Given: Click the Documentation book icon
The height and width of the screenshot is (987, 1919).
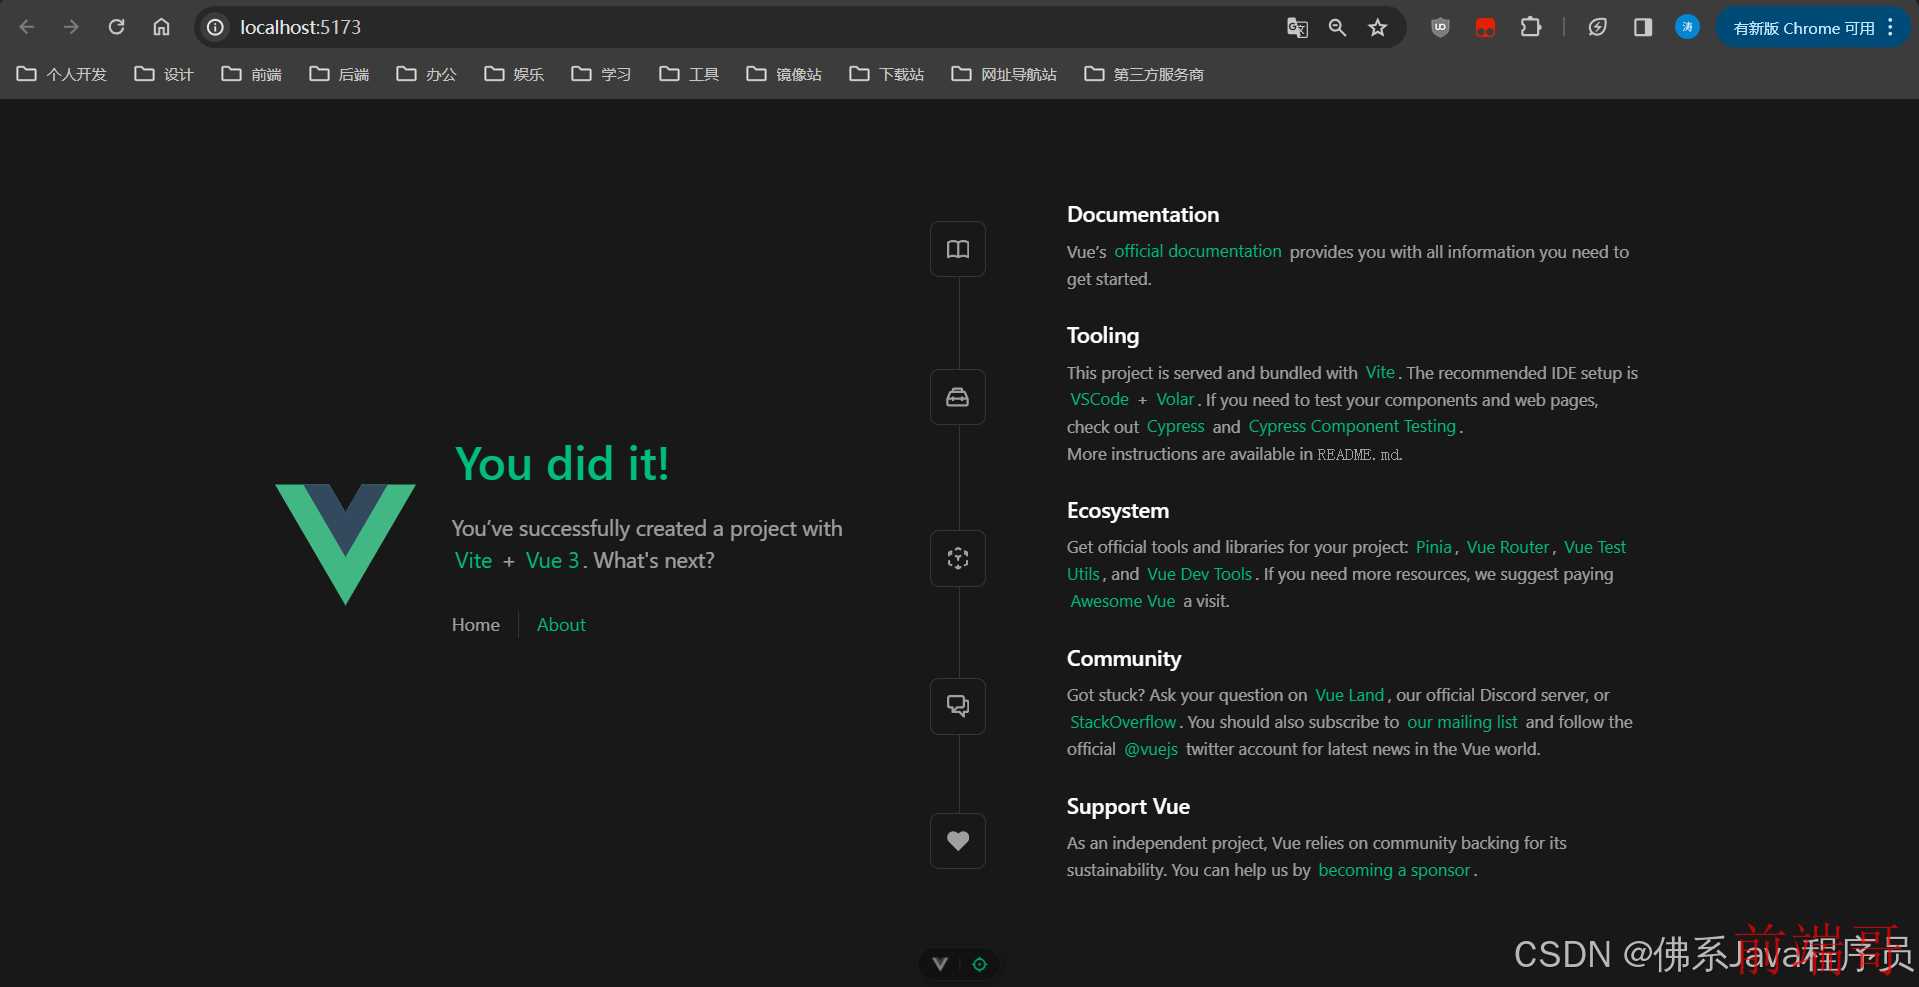Looking at the screenshot, I should click(958, 249).
